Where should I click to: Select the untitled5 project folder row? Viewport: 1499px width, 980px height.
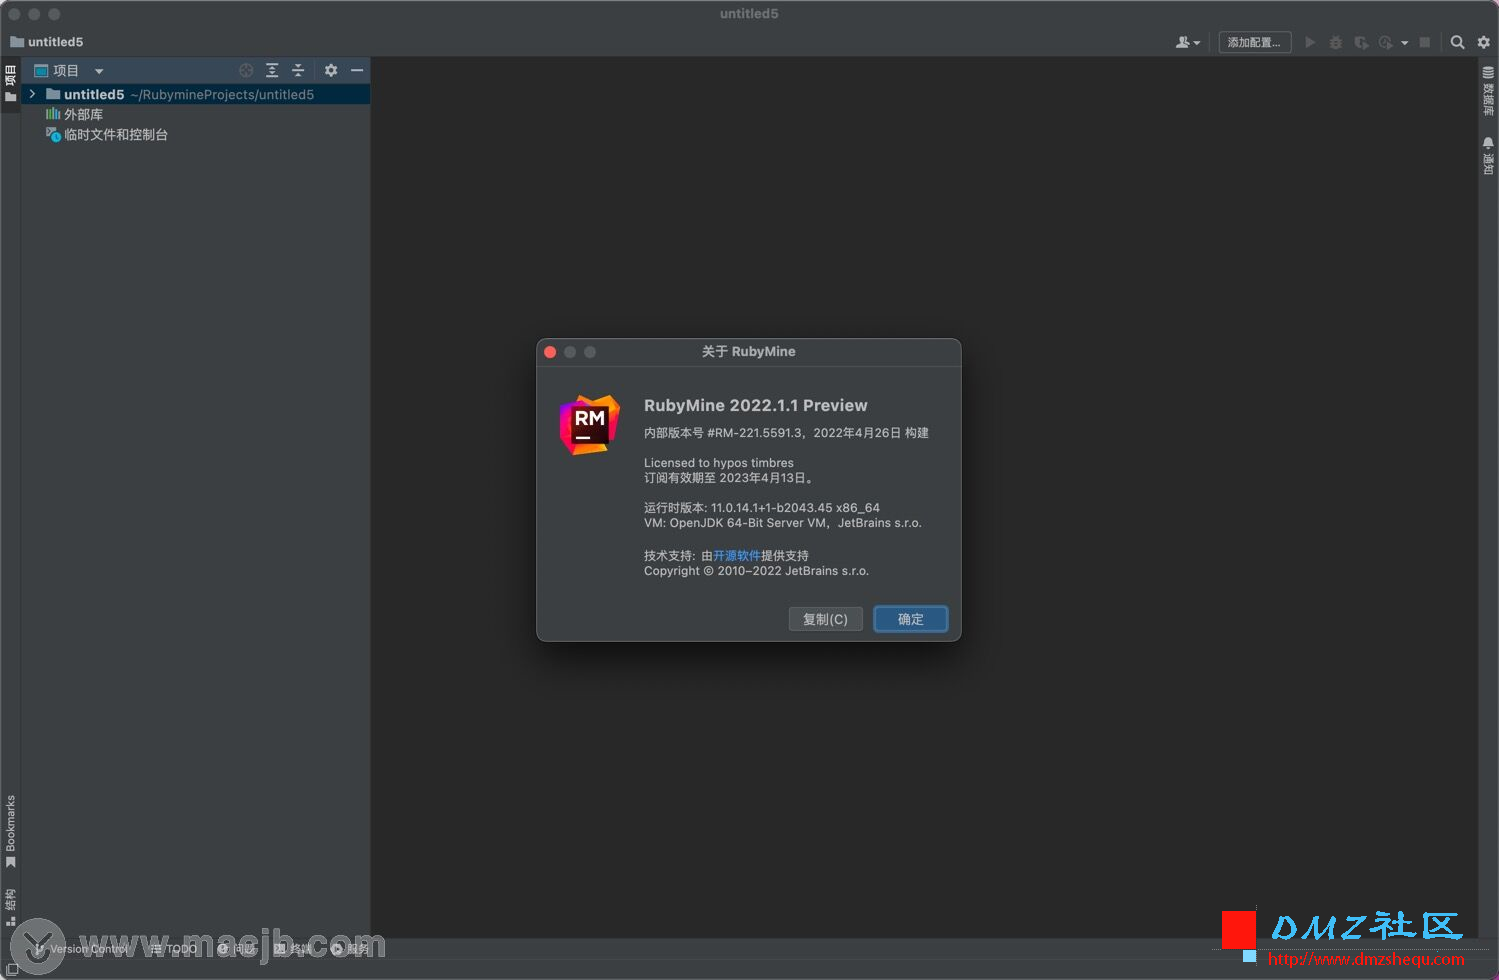click(x=196, y=94)
